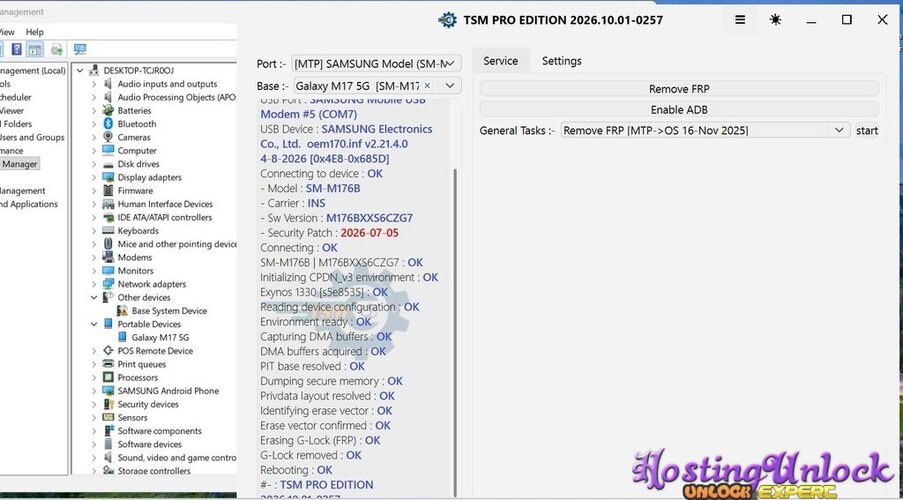Select the Firmware category icon

(x=108, y=191)
